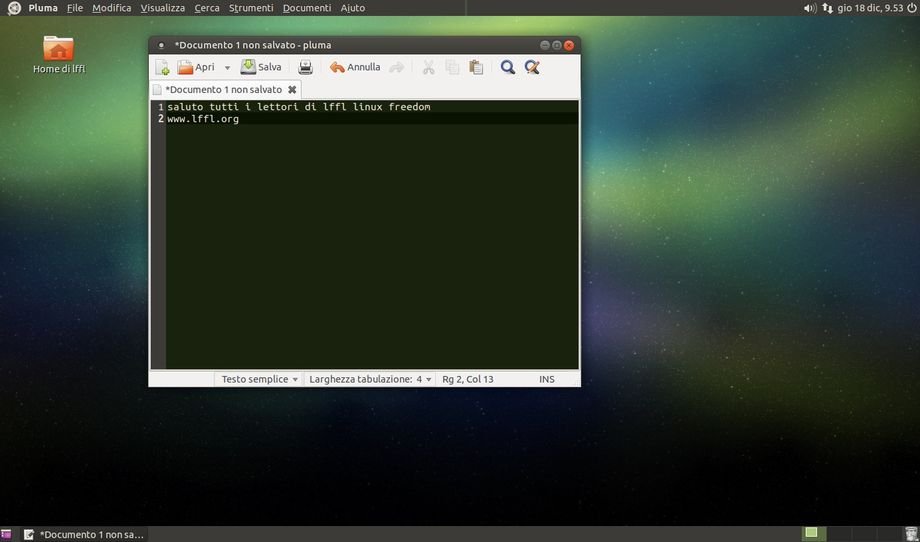Open the Home di lffl folder

click(58, 50)
